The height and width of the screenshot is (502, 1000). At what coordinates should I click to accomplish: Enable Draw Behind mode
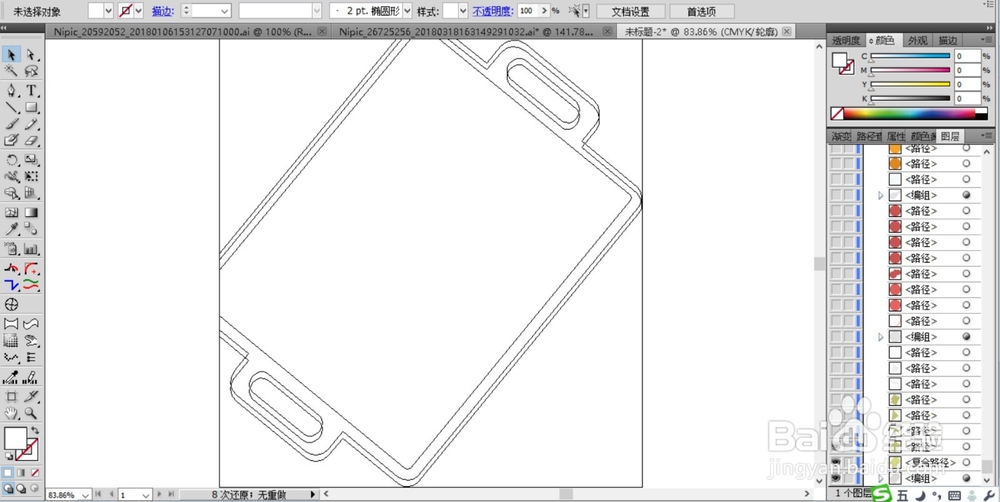[20, 488]
